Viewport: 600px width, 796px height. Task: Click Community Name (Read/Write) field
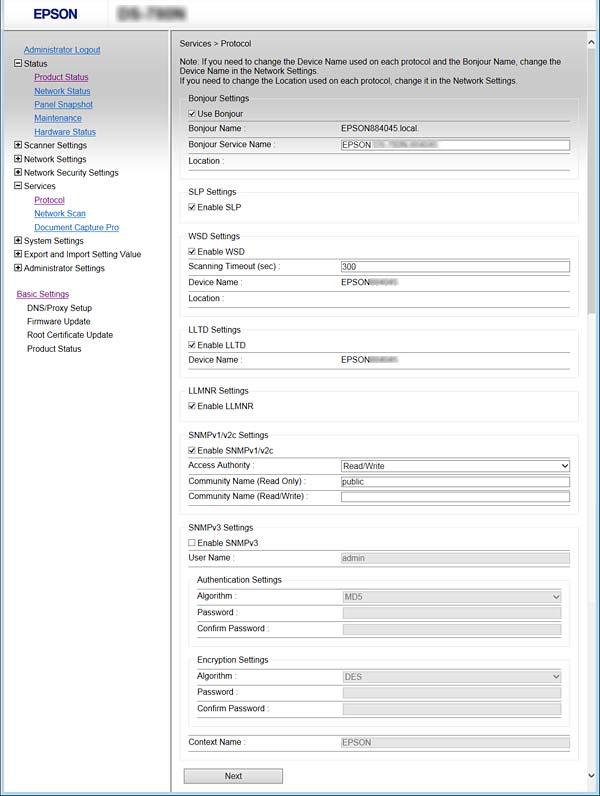point(455,496)
